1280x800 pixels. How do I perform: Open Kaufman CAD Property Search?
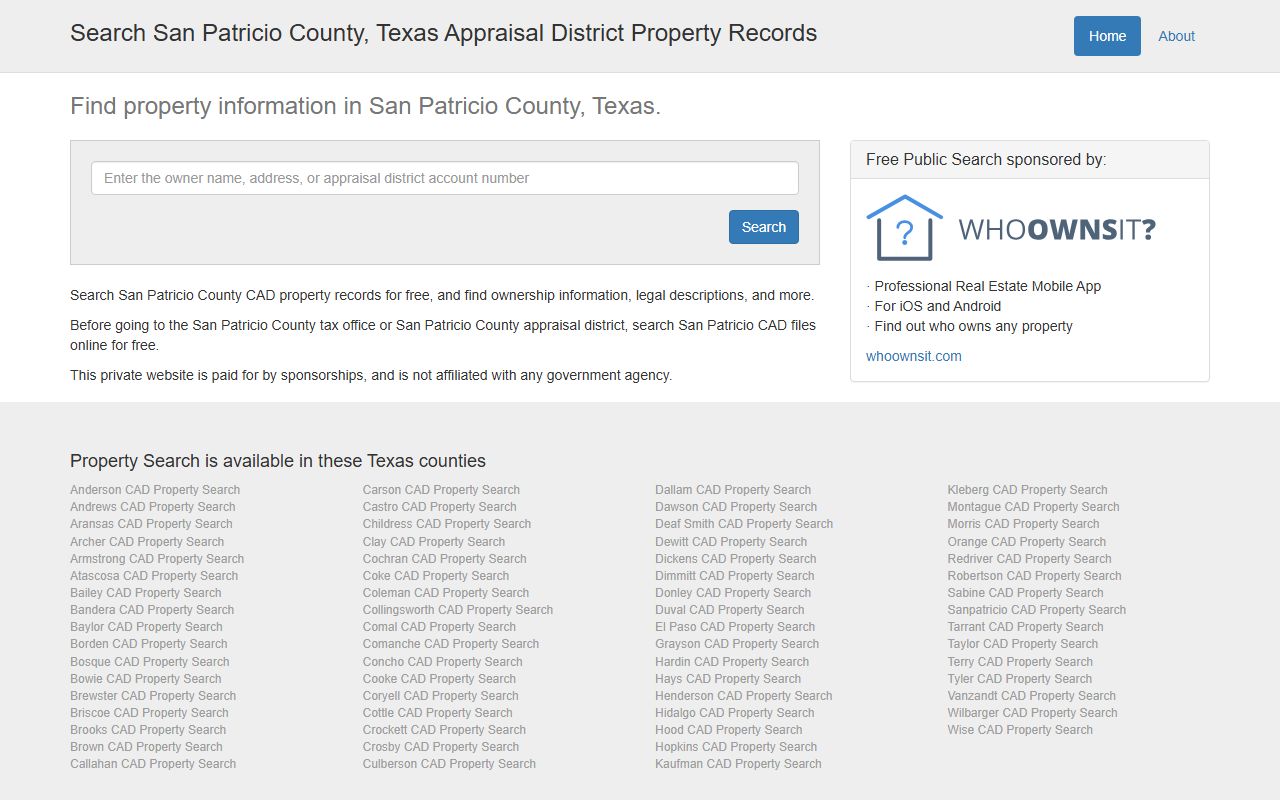tap(738, 764)
